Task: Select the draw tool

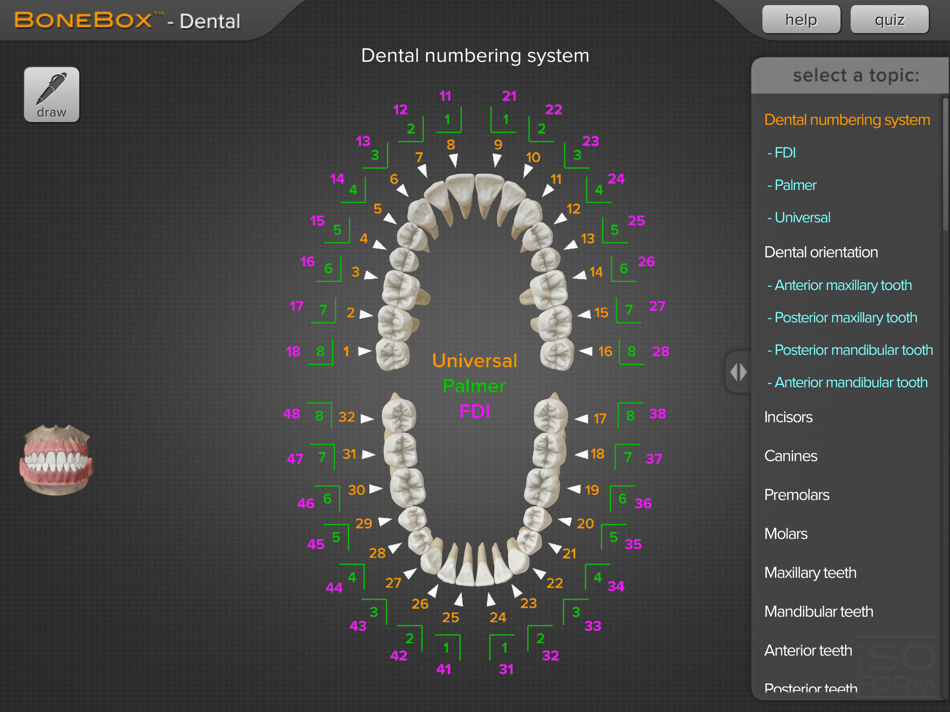Action: tap(50, 94)
